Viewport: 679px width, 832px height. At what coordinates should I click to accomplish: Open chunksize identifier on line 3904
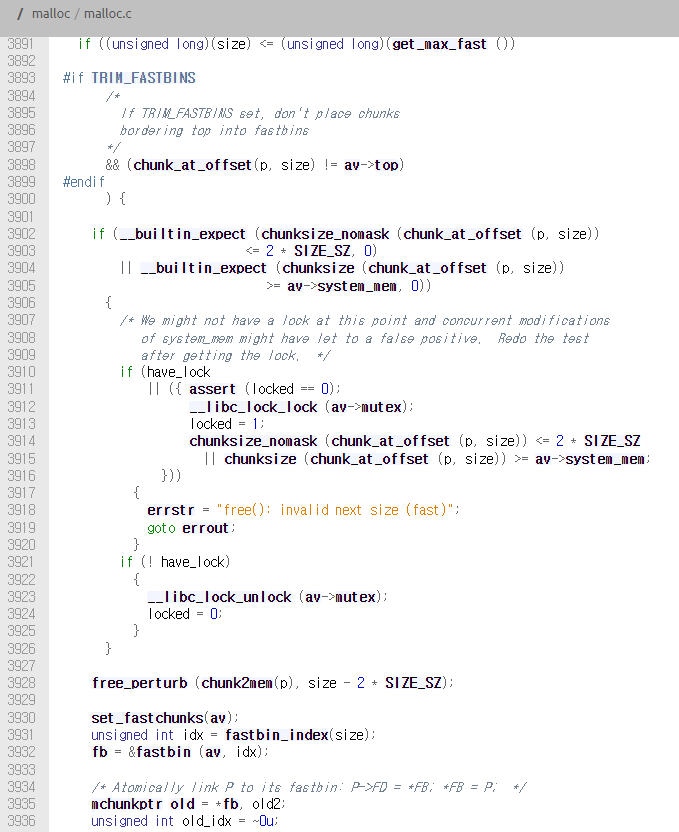tap(318, 268)
